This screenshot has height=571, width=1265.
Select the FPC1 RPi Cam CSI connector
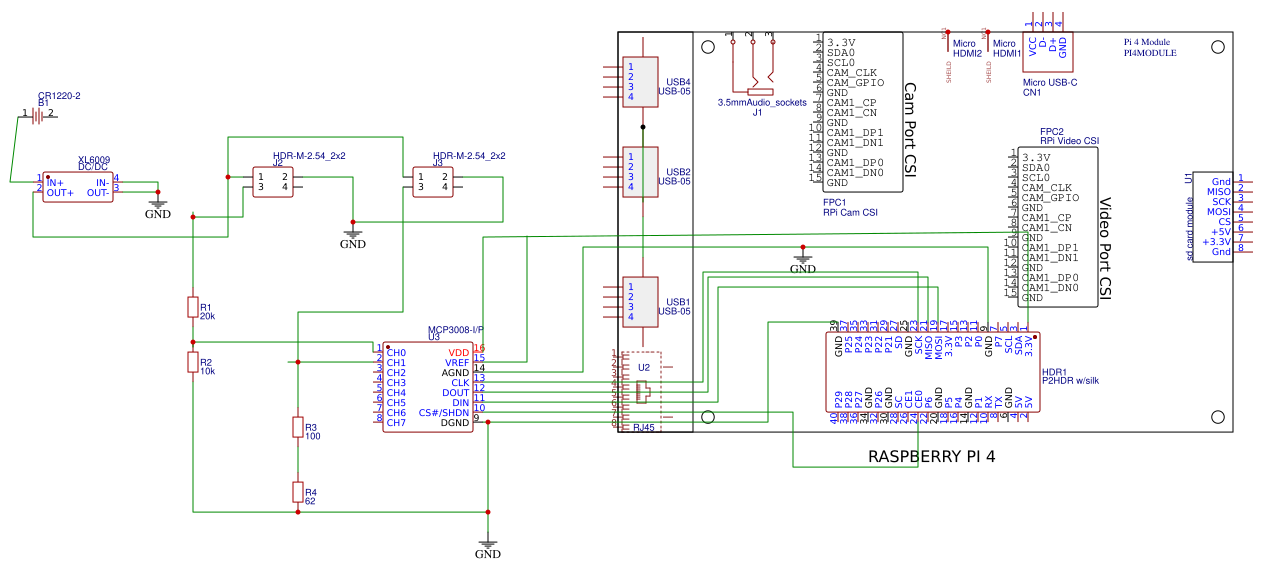[x=862, y=112]
